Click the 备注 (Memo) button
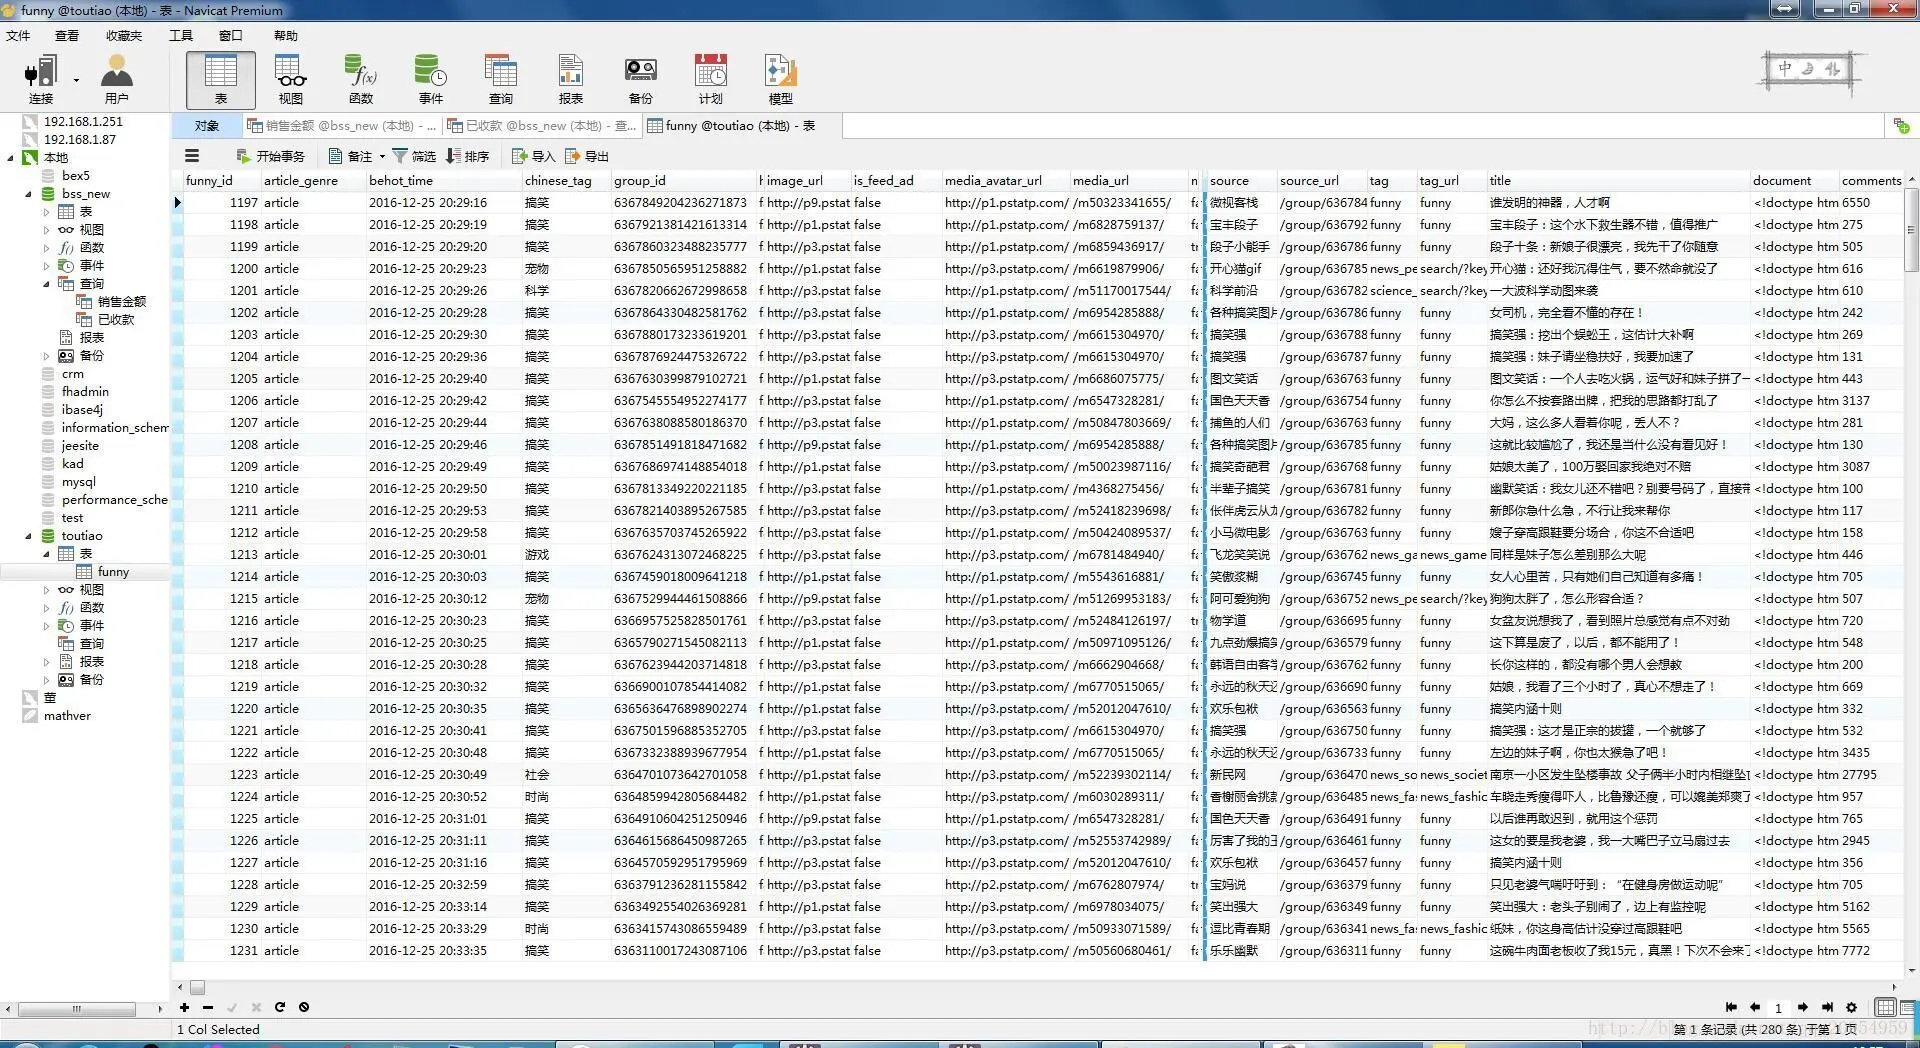 350,156
